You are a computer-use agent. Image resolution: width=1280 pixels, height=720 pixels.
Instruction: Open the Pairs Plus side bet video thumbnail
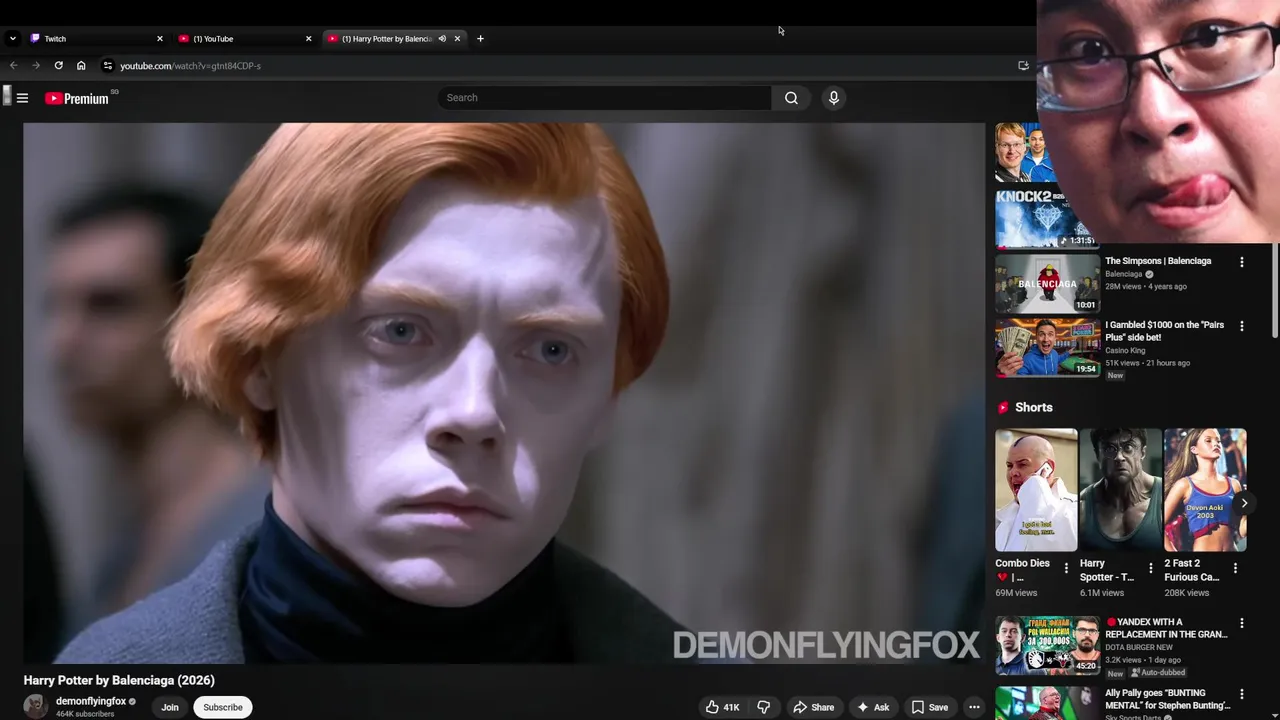click(1047, 348)
